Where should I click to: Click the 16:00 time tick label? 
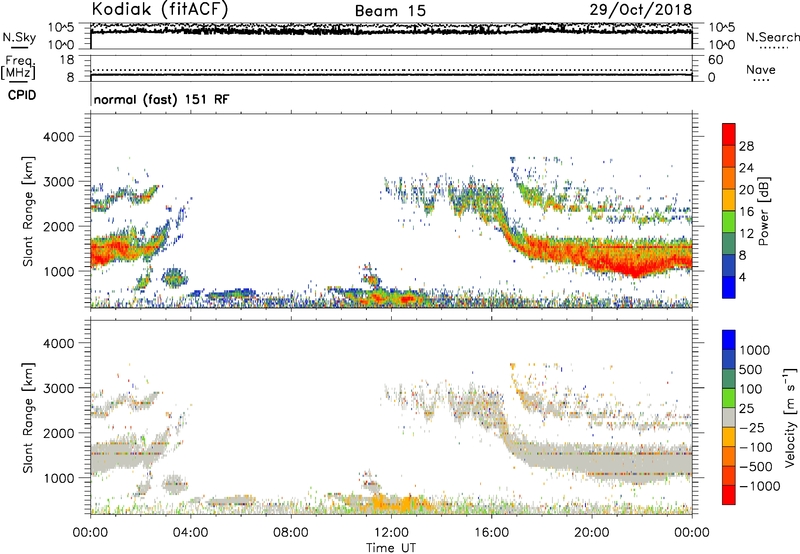pyautogui.click(x=491, y=533)
